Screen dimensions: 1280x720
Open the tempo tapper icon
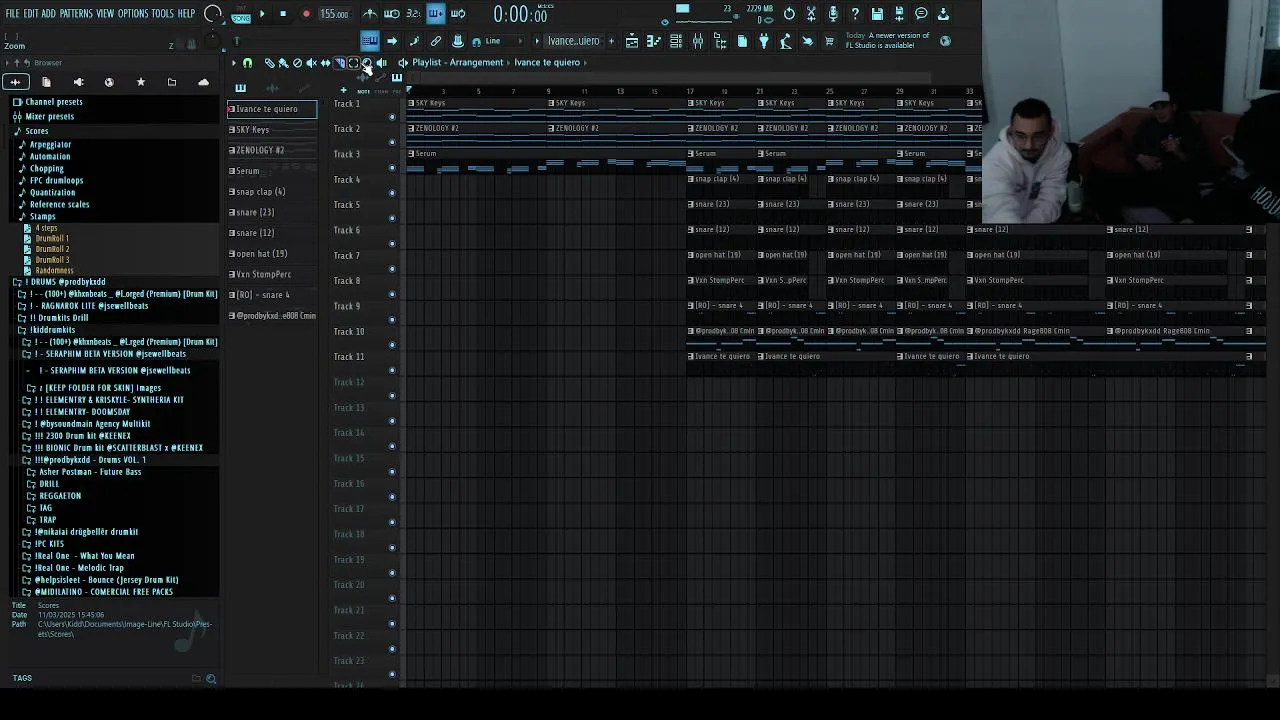pyautogui.click(x=786, y=41)
